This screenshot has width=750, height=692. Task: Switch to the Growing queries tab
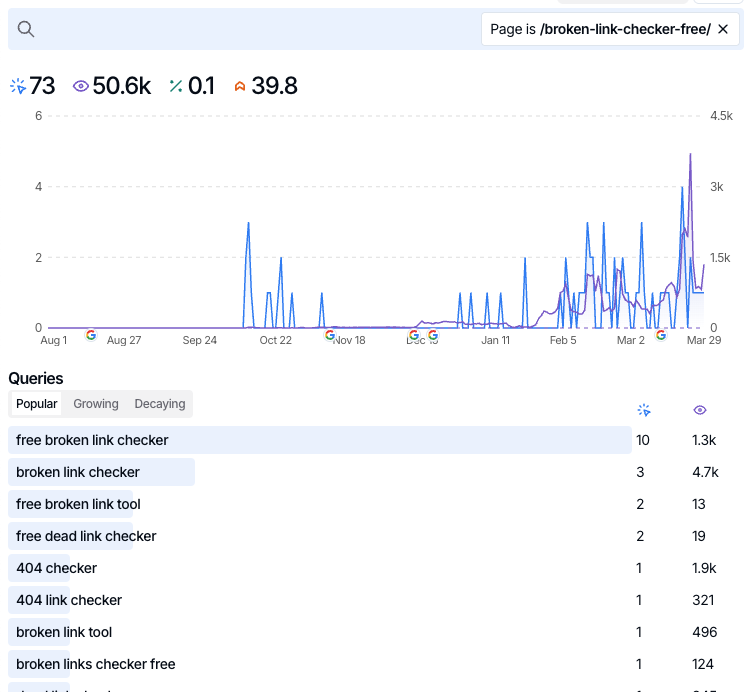point(96,404)
